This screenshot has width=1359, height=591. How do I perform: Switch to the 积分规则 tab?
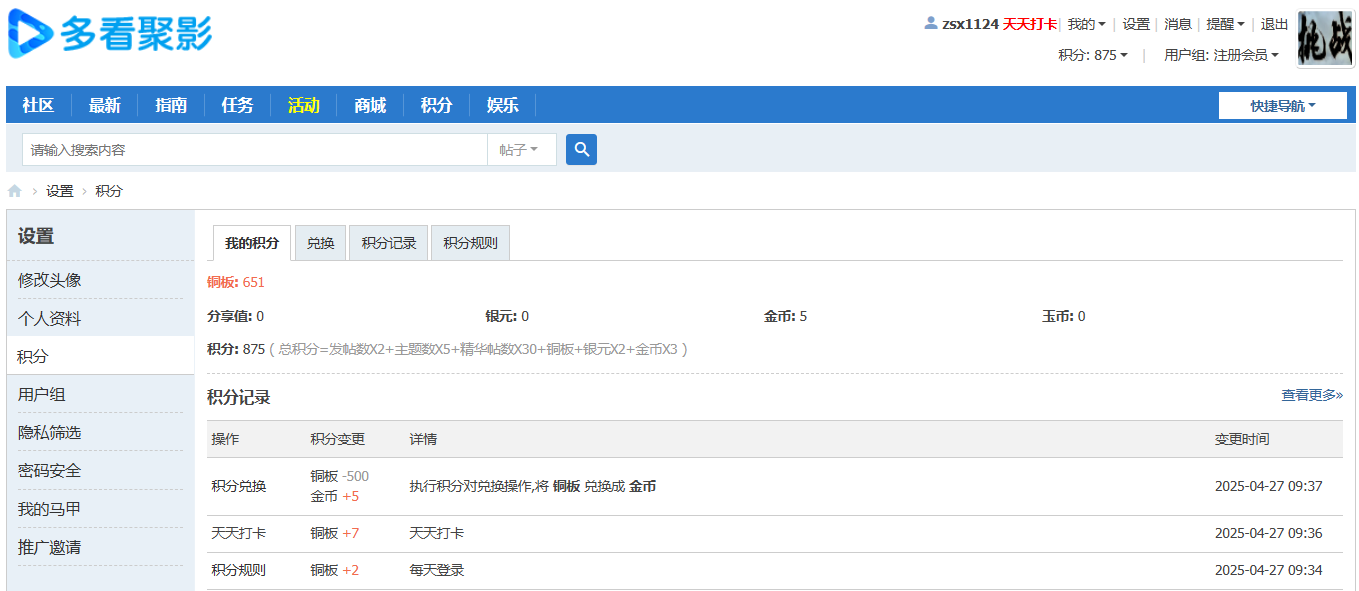[x=469, y=242]
